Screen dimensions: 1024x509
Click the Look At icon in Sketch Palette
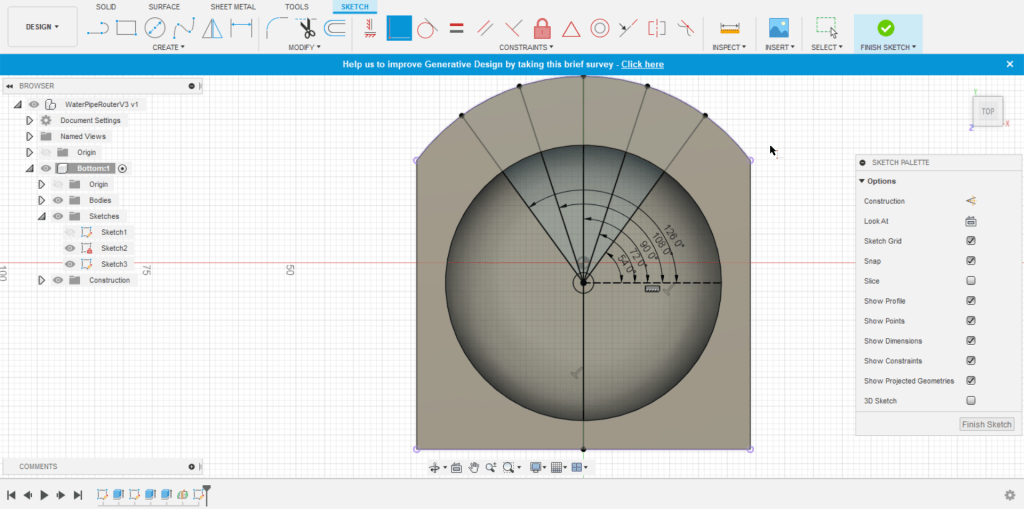(x=970, y=221)
